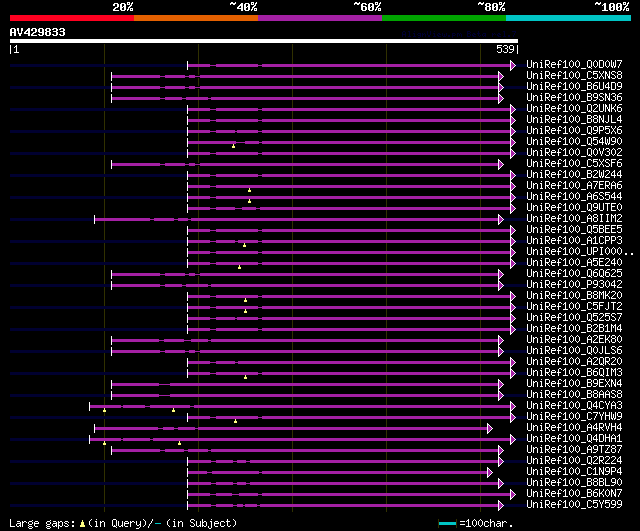
Task: Select the UniRef100_B2B1M4 label
Action: pyautogui.click(x=574, y=329)
